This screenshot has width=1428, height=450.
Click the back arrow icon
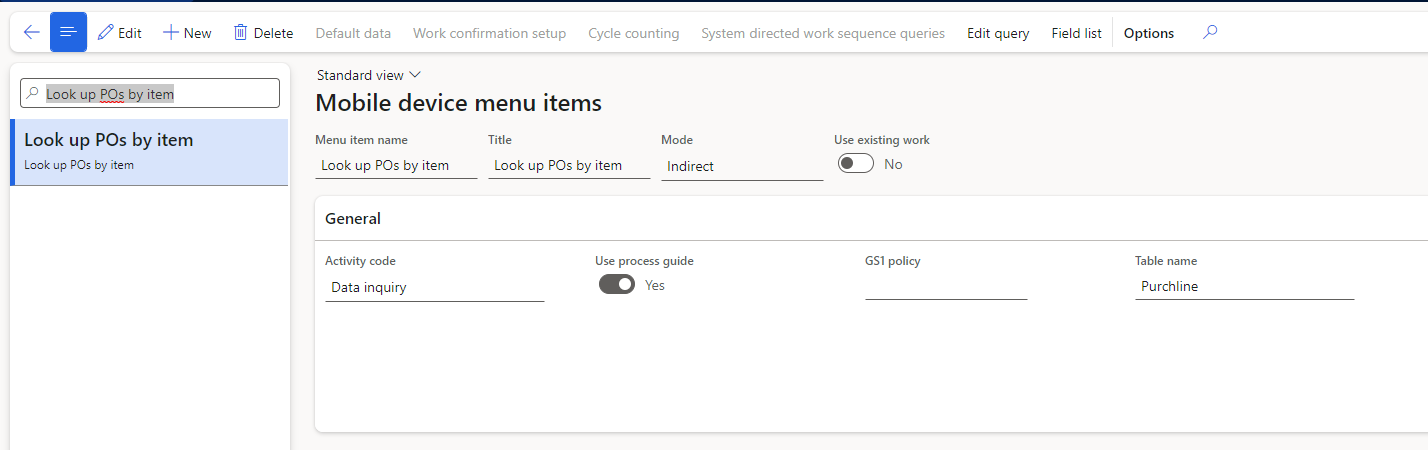coord(31,33)
